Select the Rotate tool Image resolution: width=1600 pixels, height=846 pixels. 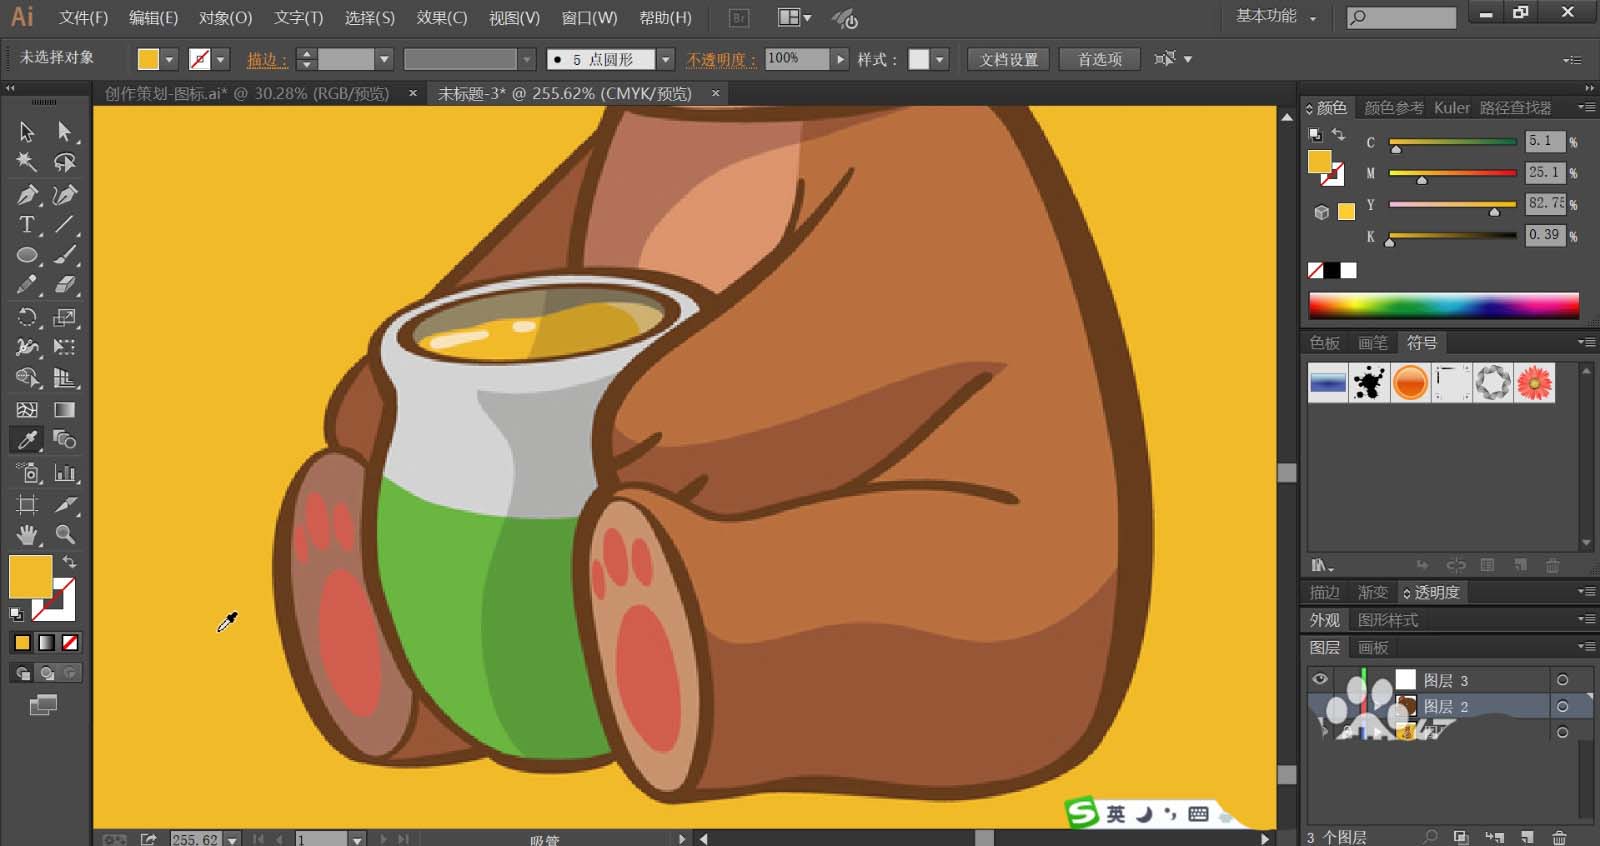click(x=27, y=318)
